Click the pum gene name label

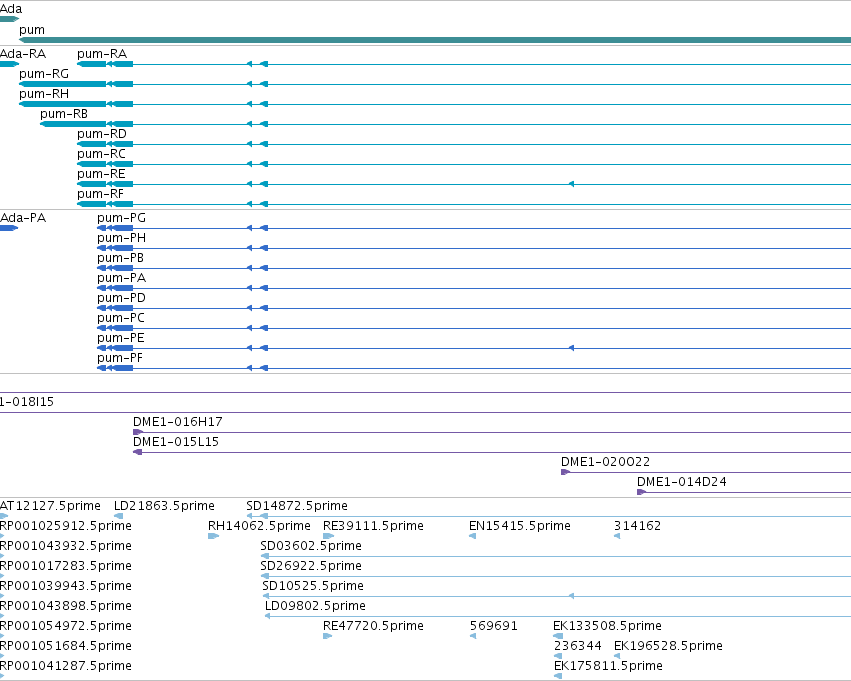pyautogui.click(x=32, y=30)
